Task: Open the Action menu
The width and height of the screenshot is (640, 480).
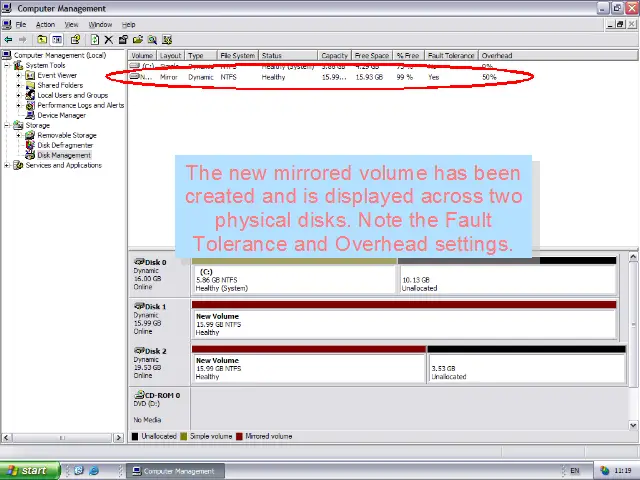Action: coord(45,24)
